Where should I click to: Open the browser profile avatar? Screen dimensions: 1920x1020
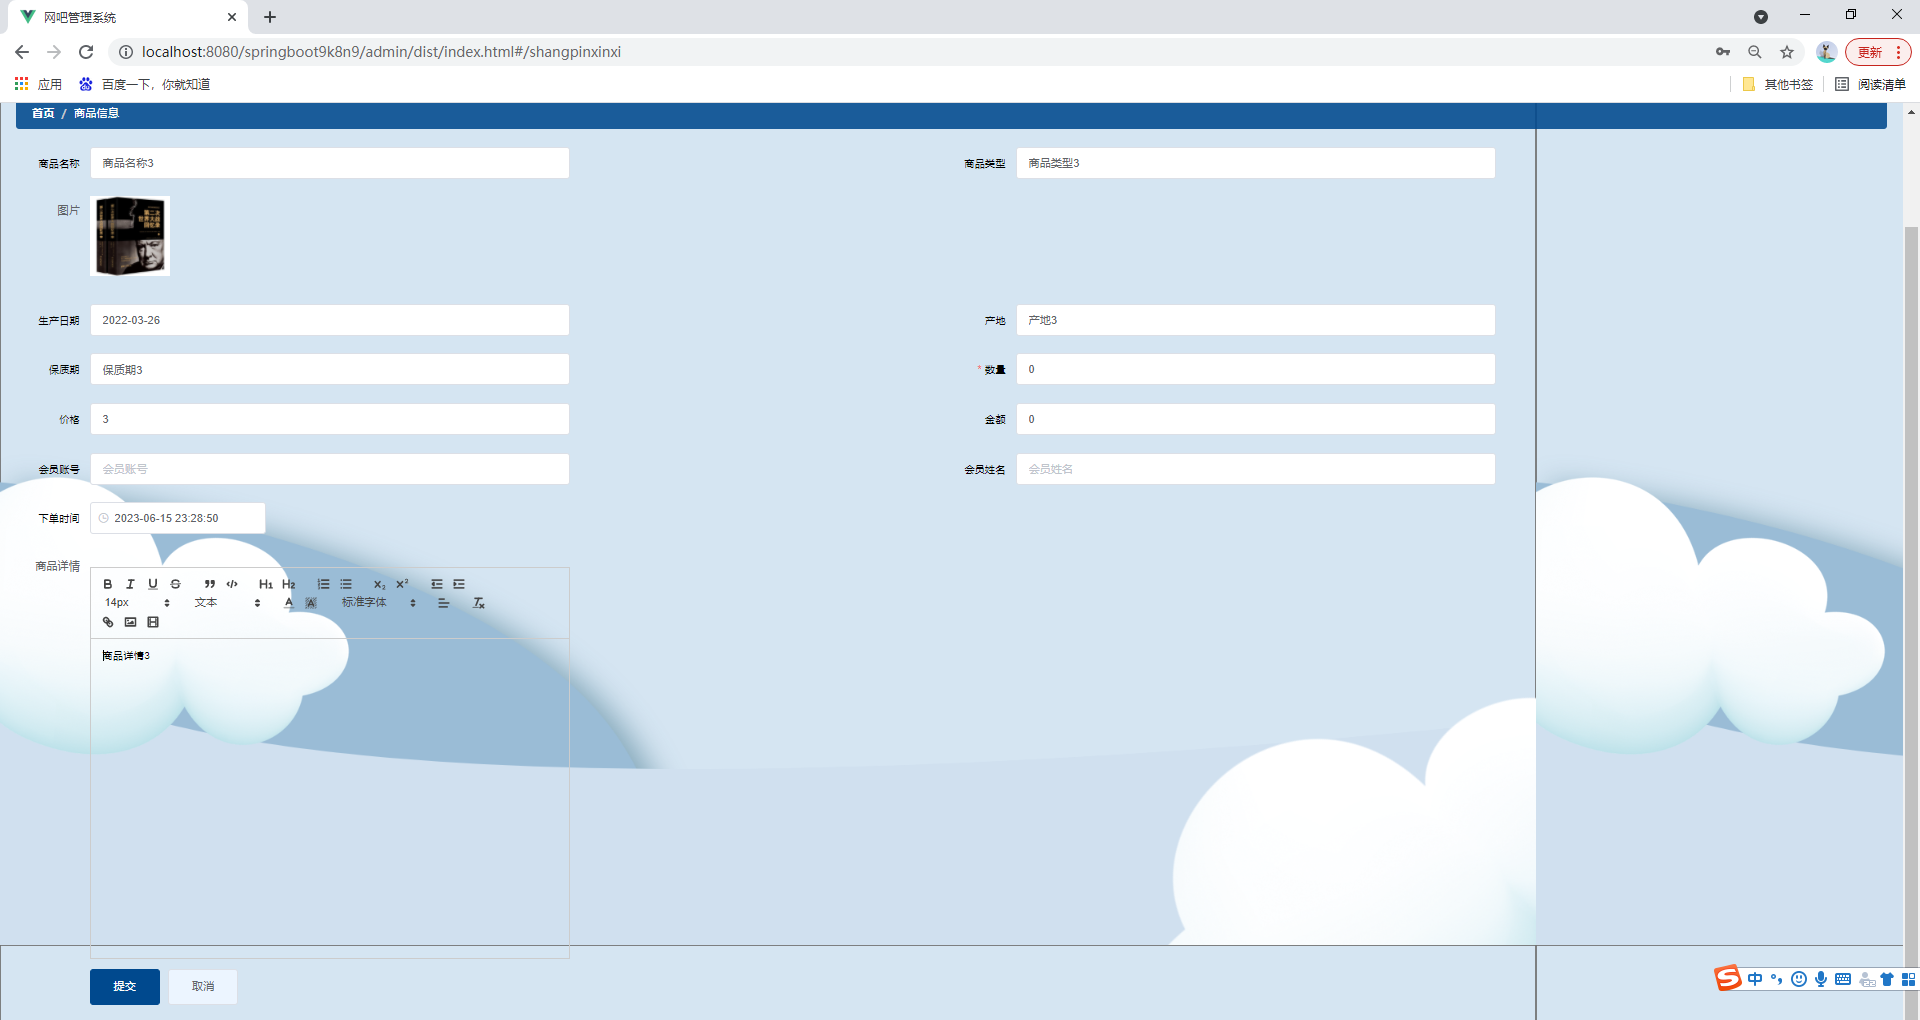[1826, 52]
